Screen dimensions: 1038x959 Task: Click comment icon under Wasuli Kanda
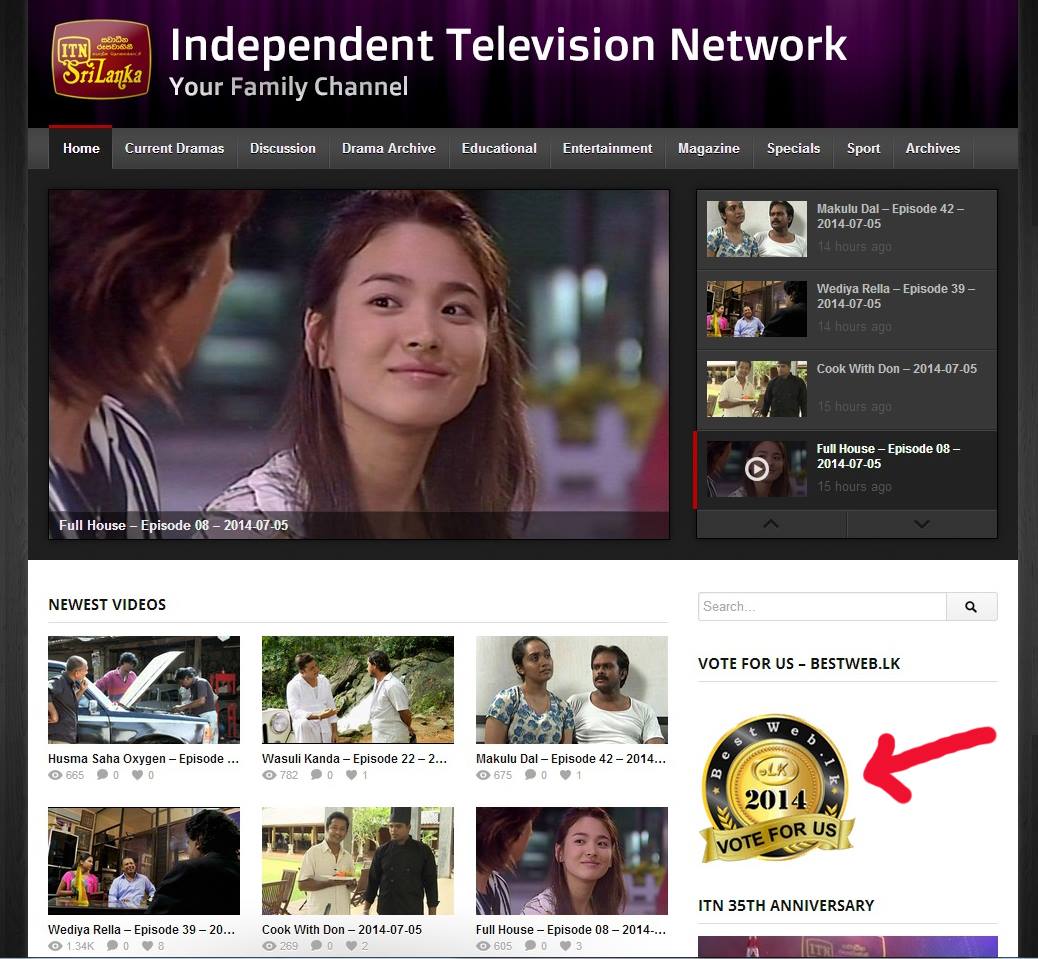point(316,775)
